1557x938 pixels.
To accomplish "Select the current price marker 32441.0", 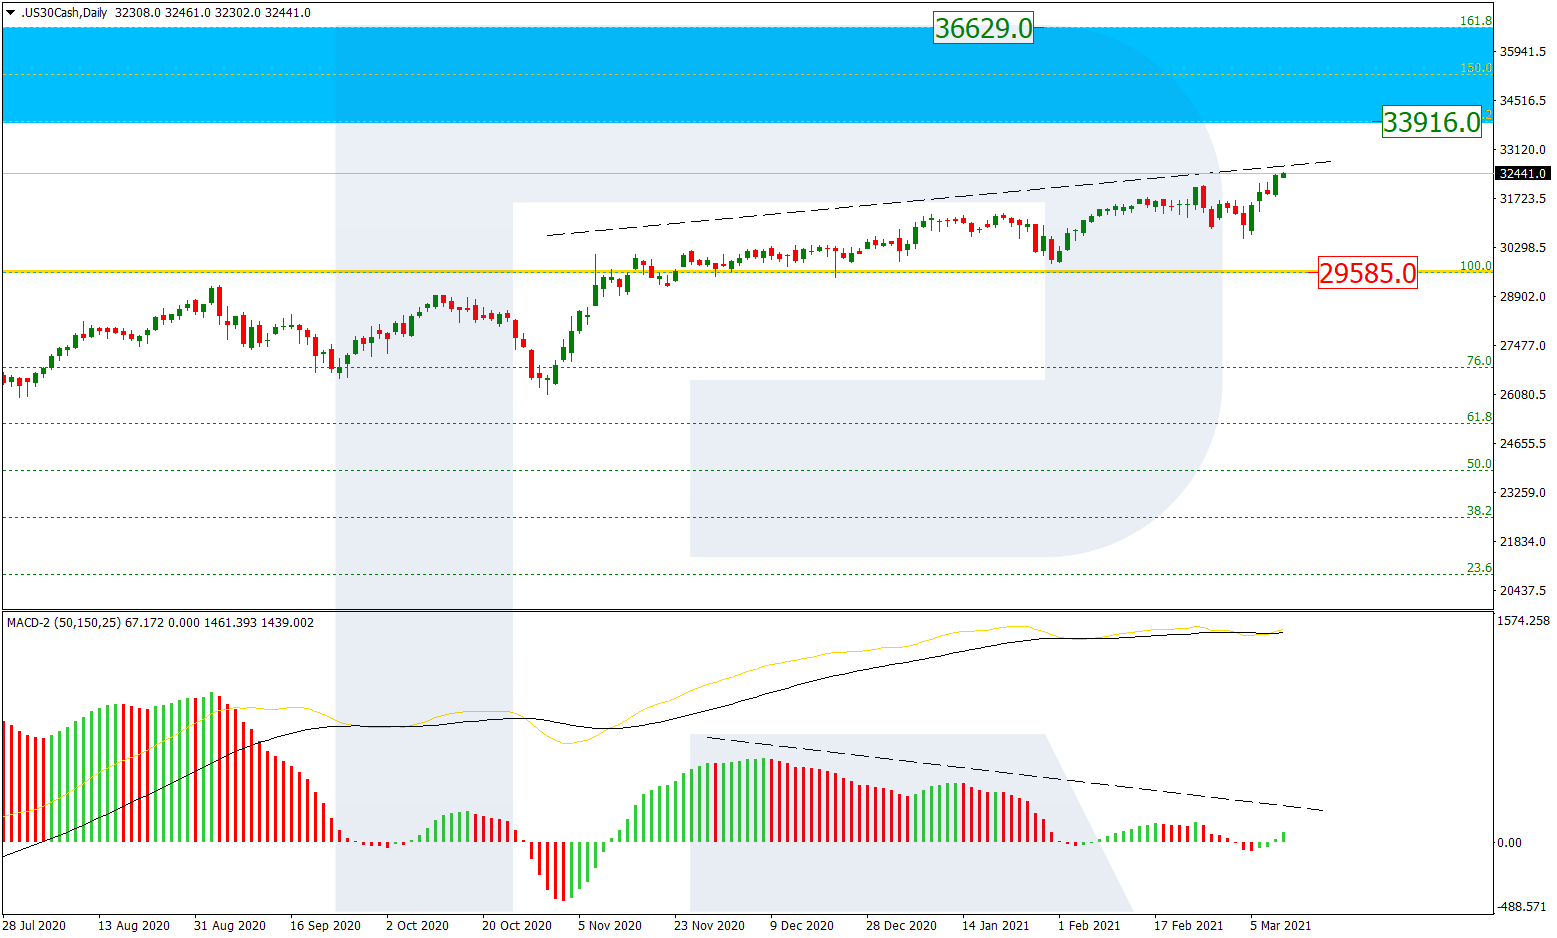I will coord(1522,173).
